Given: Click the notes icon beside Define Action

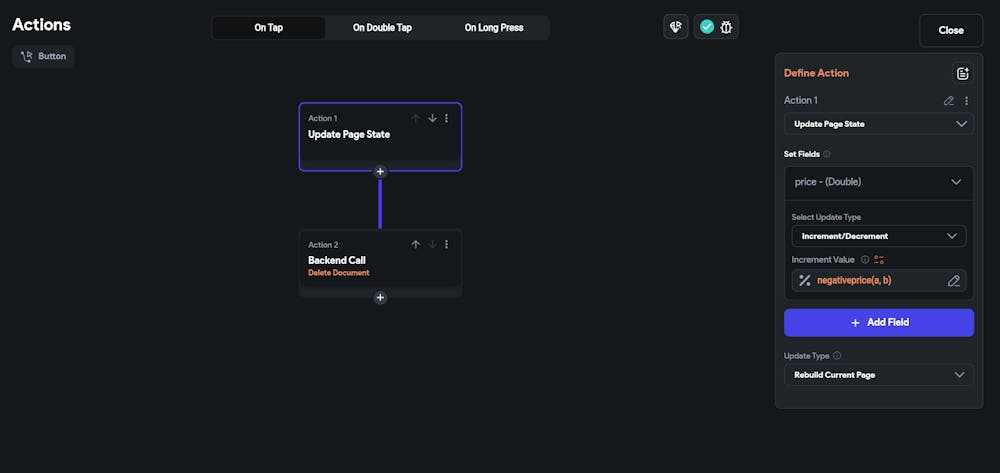Looking at the screenshot, I should pyautogui.click(x=962, y=73).
